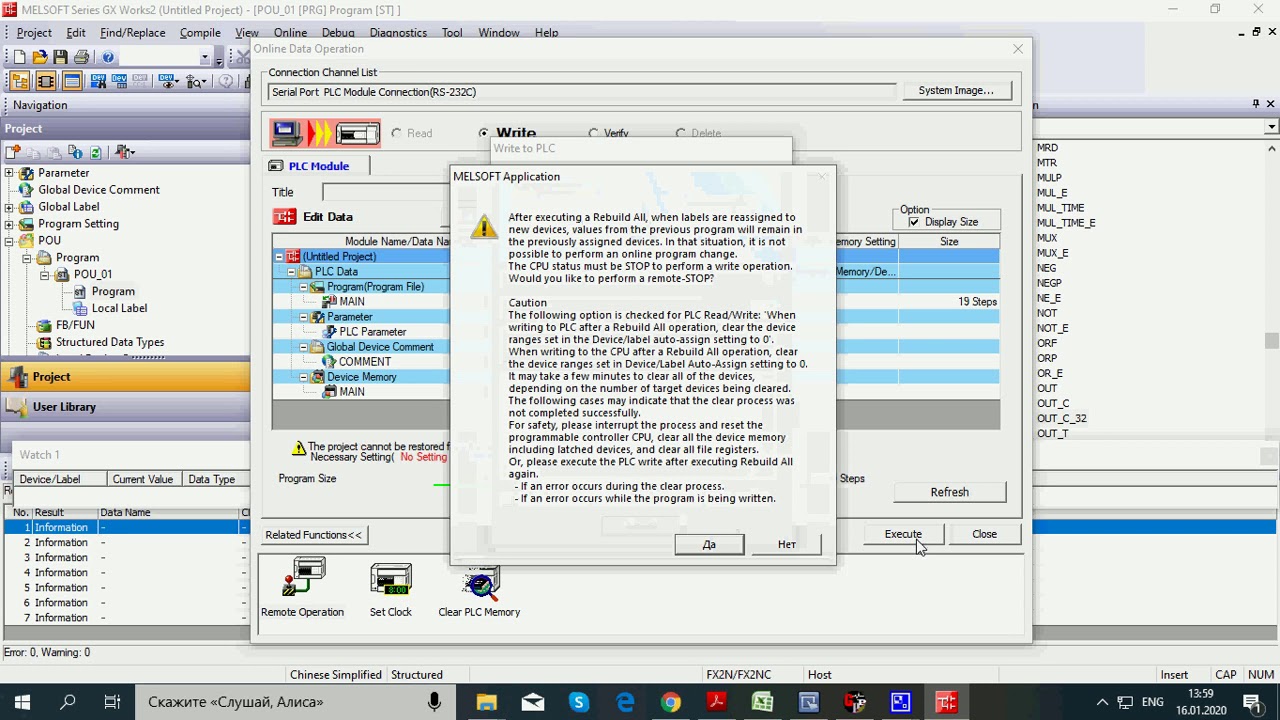Open Skype from the taskbar
The image size is (1280, 720).
click(579, 702)
